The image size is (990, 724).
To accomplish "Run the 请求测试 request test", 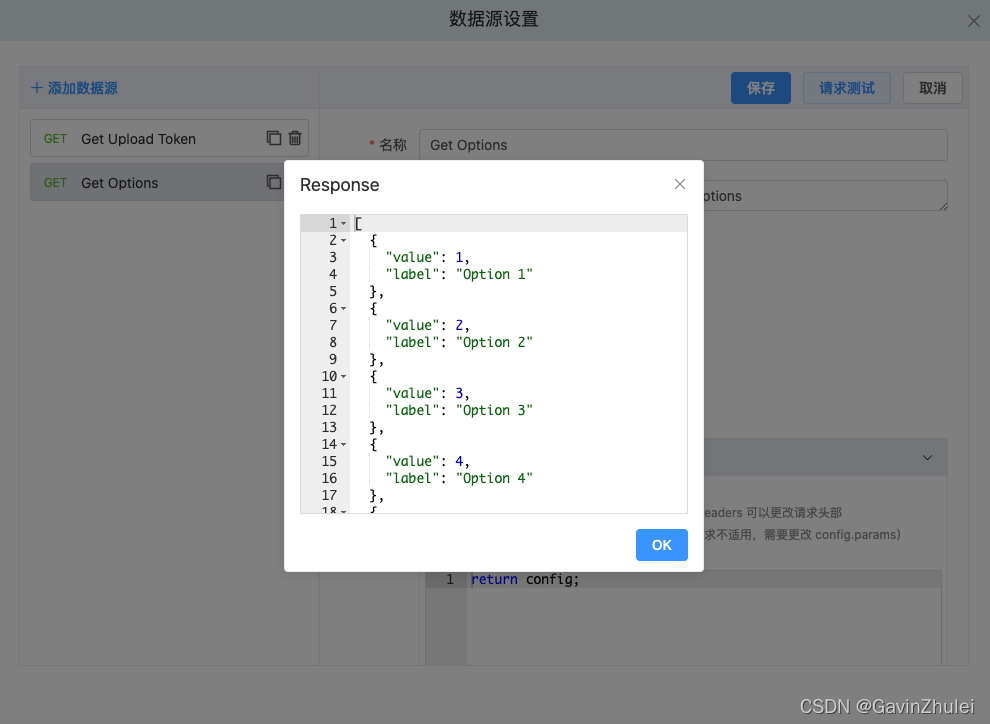I will [846, 88].
